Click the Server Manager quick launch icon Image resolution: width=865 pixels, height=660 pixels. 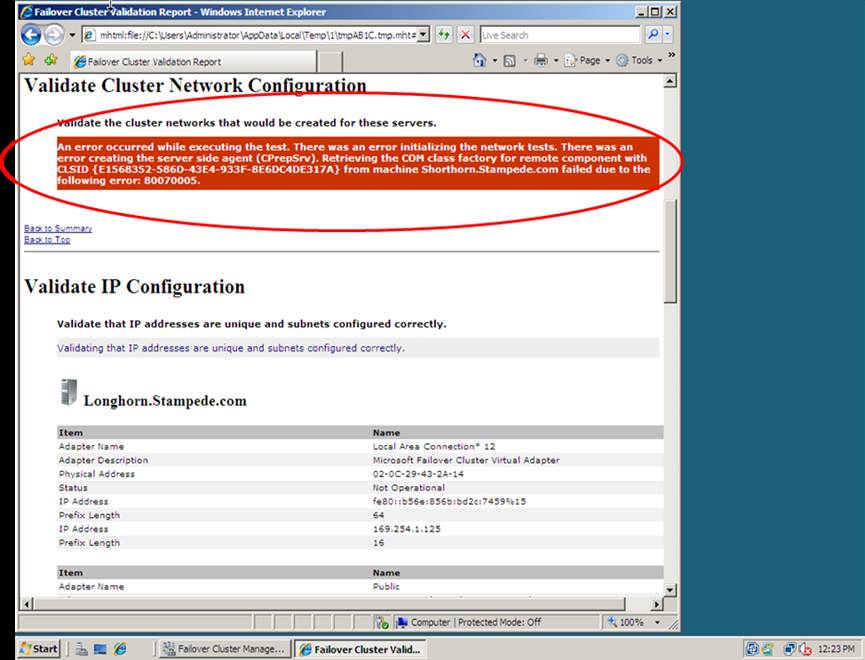point(82,650)
